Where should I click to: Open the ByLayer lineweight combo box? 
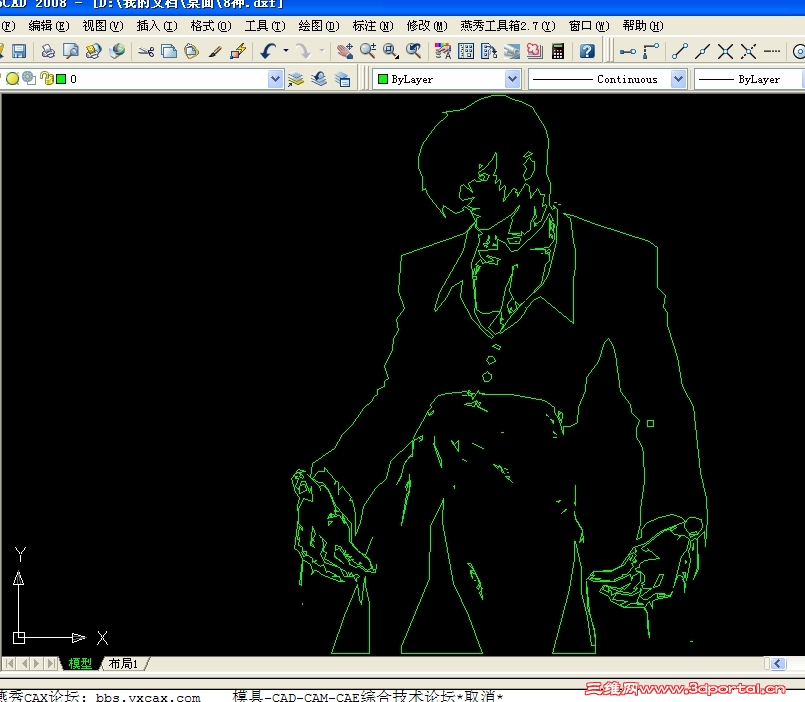point(750,79)
